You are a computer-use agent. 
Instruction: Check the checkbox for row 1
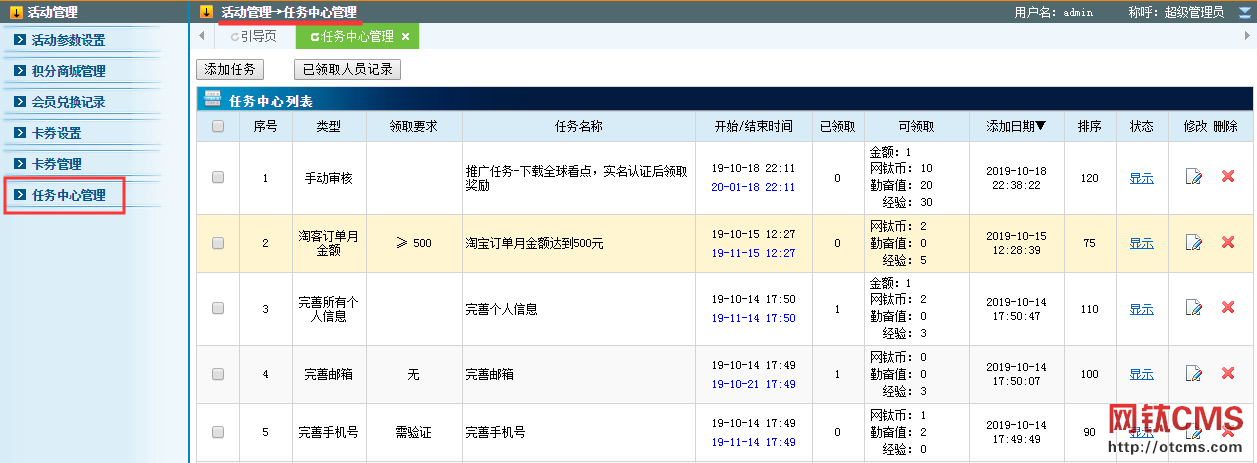(x=218, y=178)
